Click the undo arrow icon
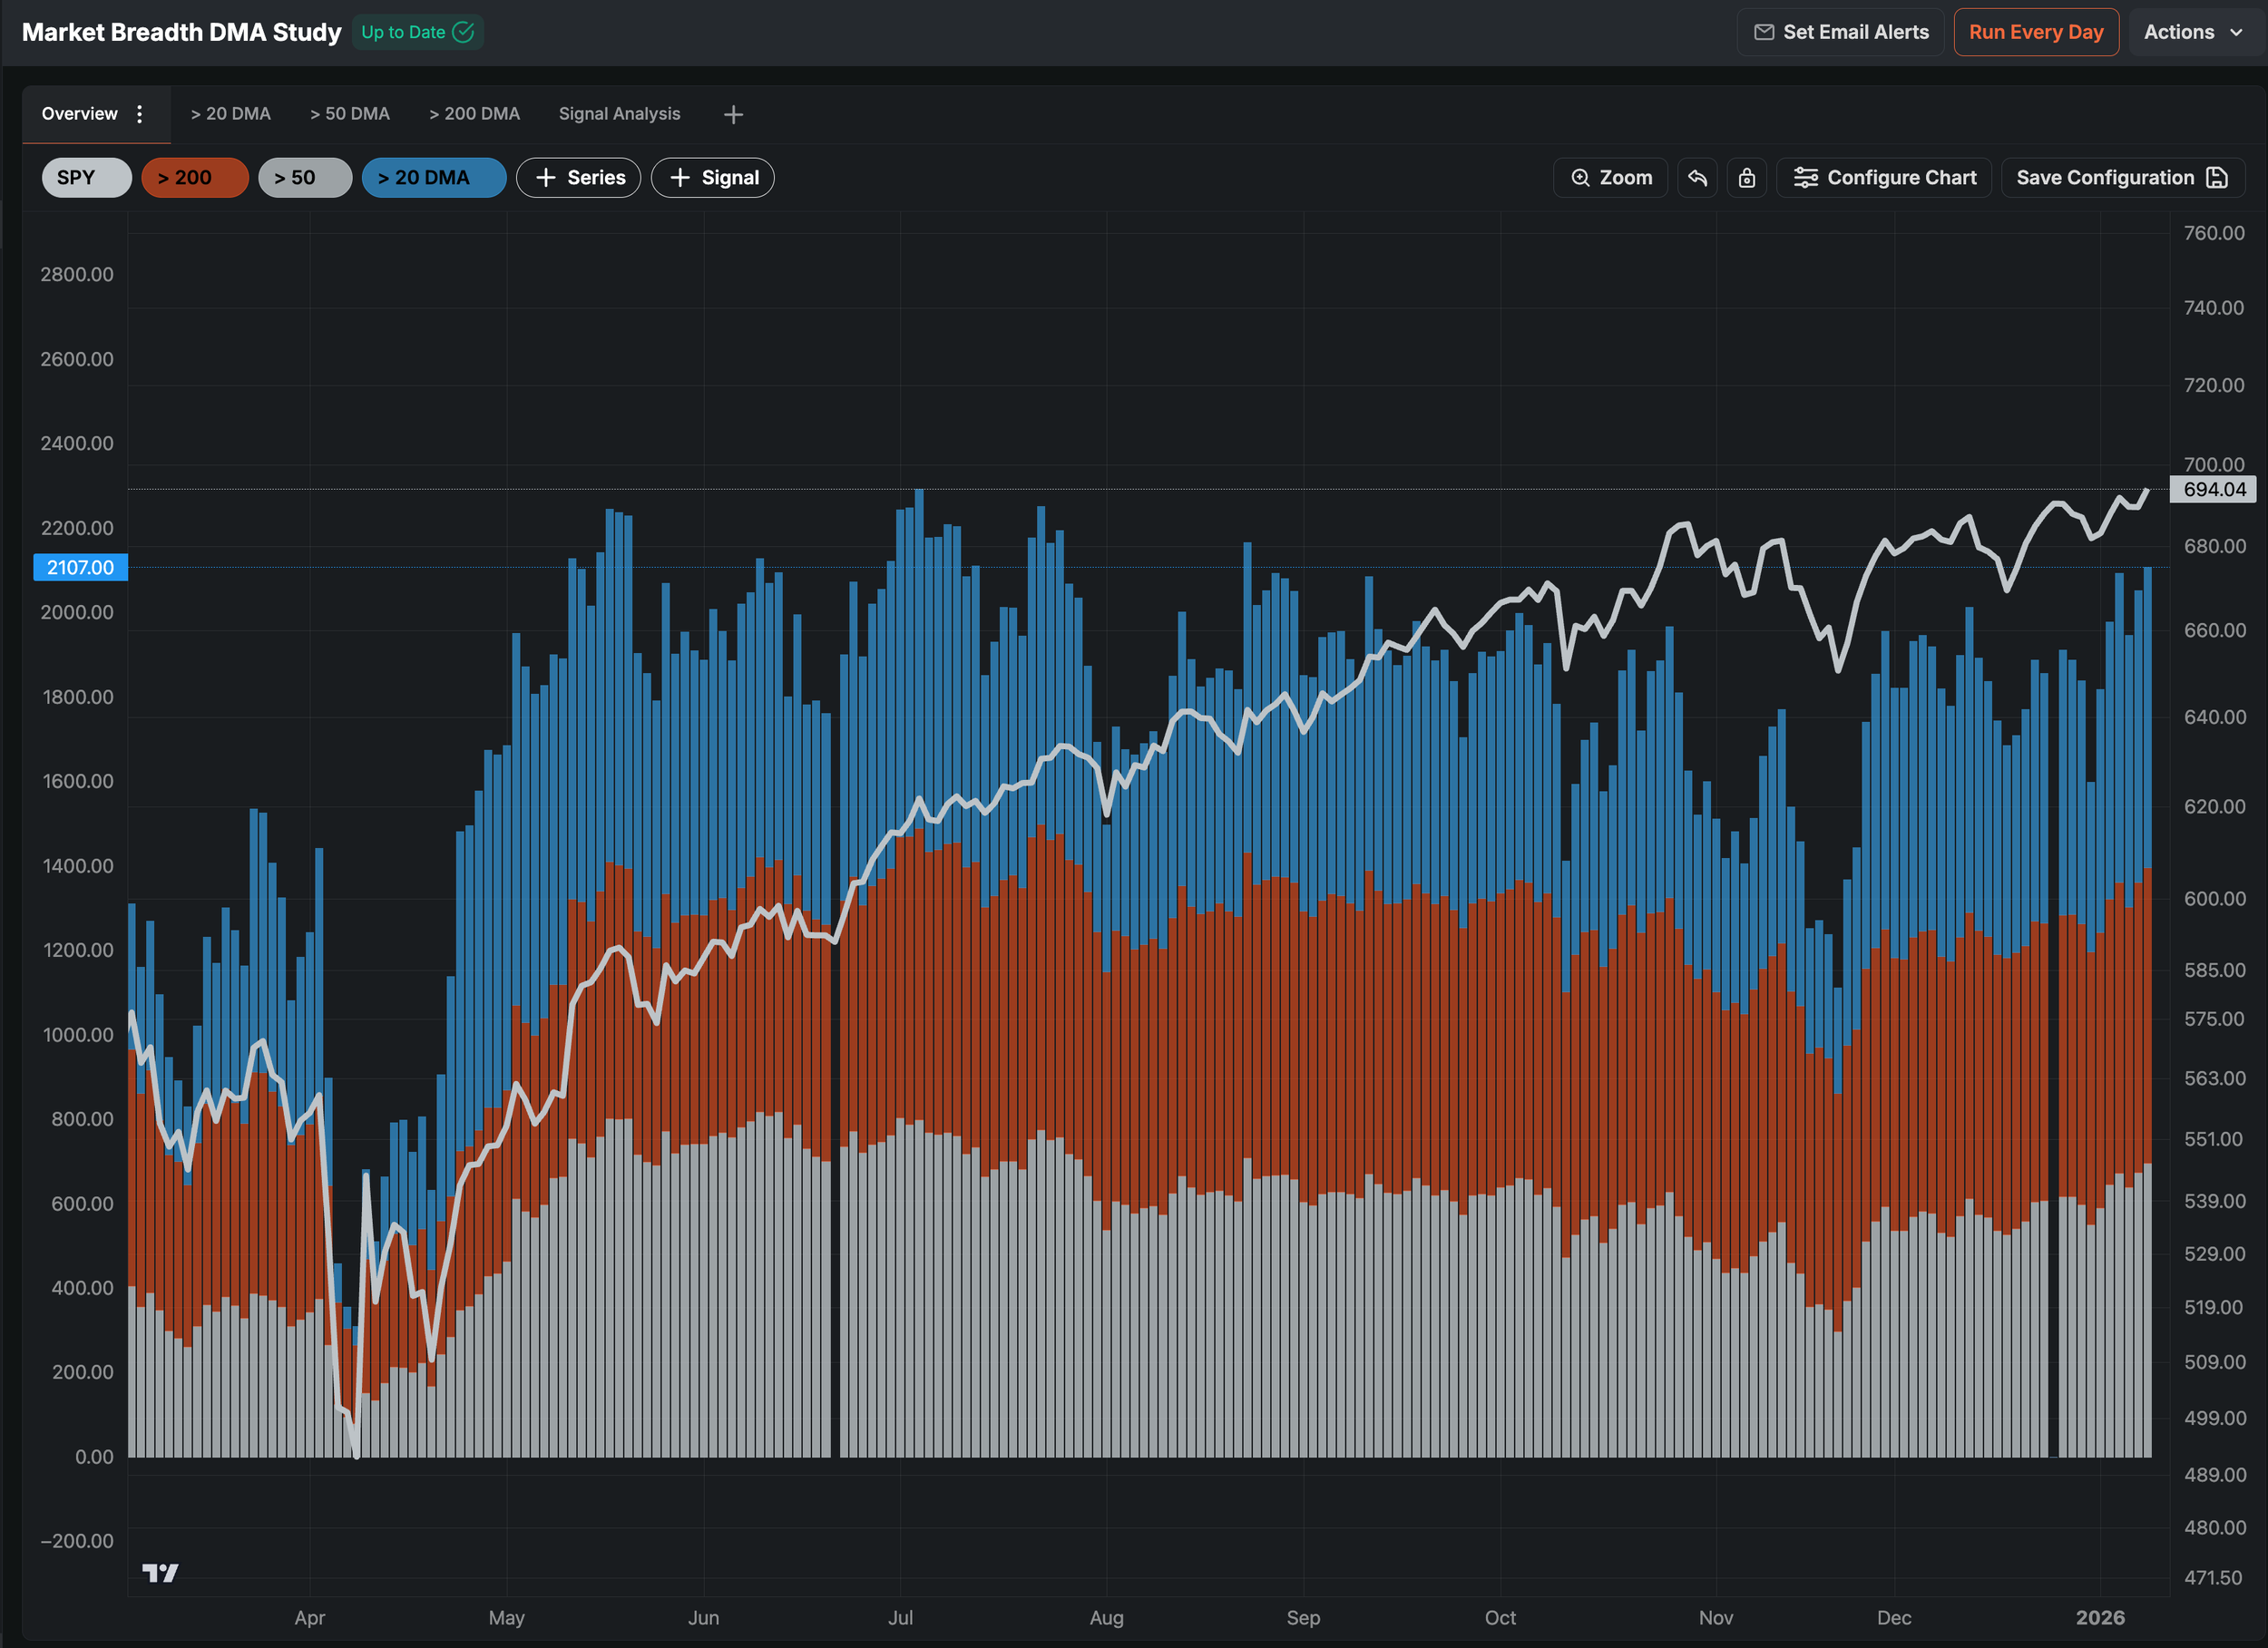Screen dimensions: 2268x1648 pyautogui.click(x=1697, y=178)
